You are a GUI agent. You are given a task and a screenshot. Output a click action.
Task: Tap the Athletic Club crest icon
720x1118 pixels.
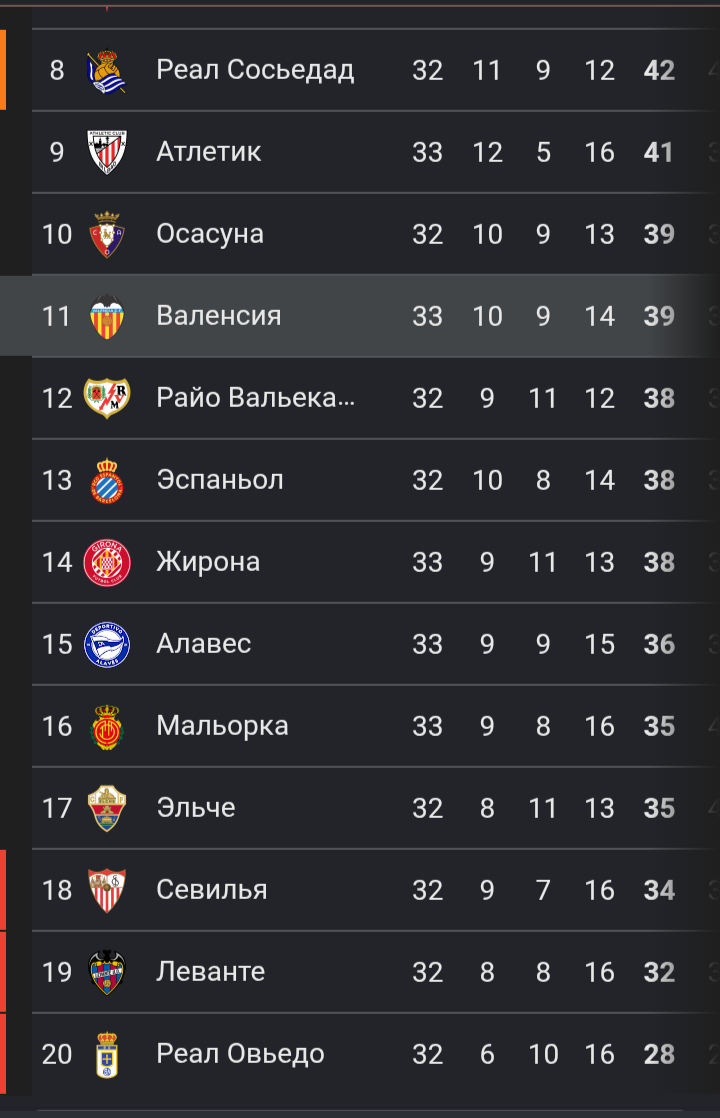[106, 152]
